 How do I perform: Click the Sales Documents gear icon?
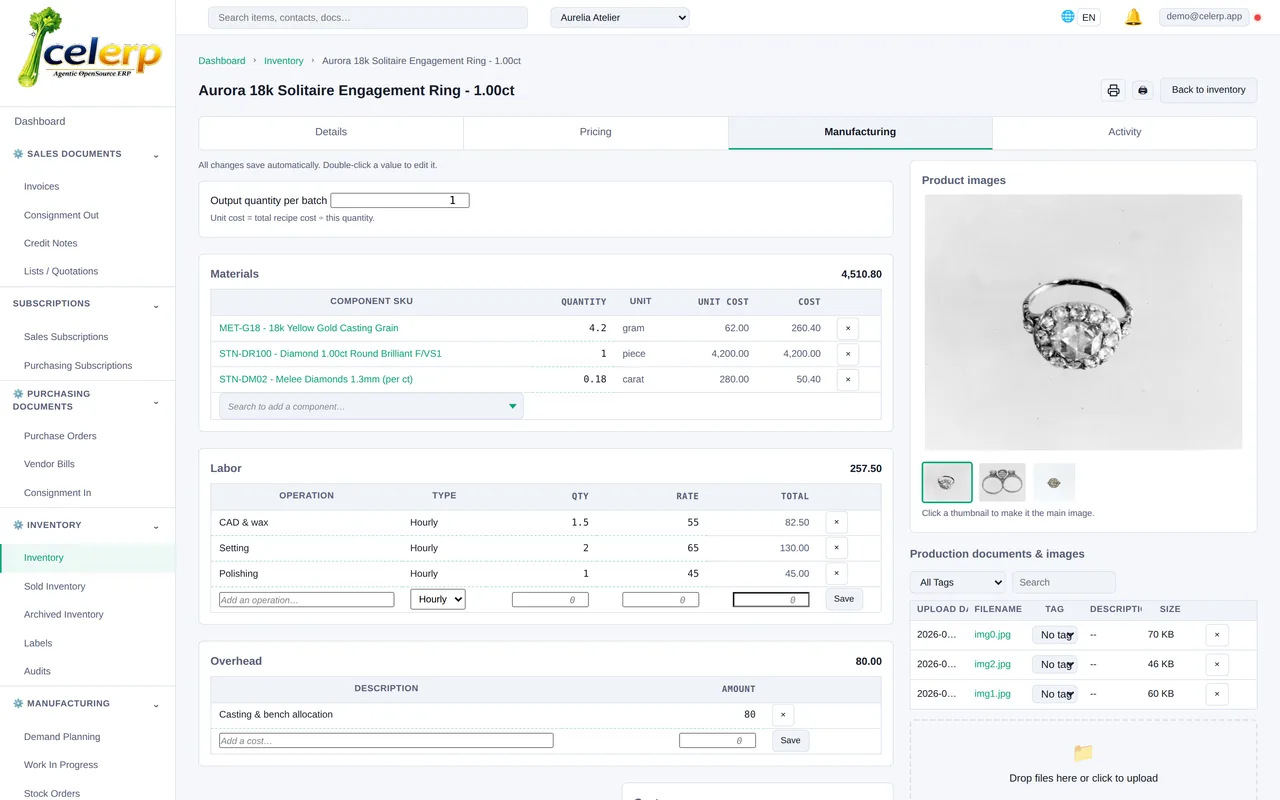tap(18, 154)
